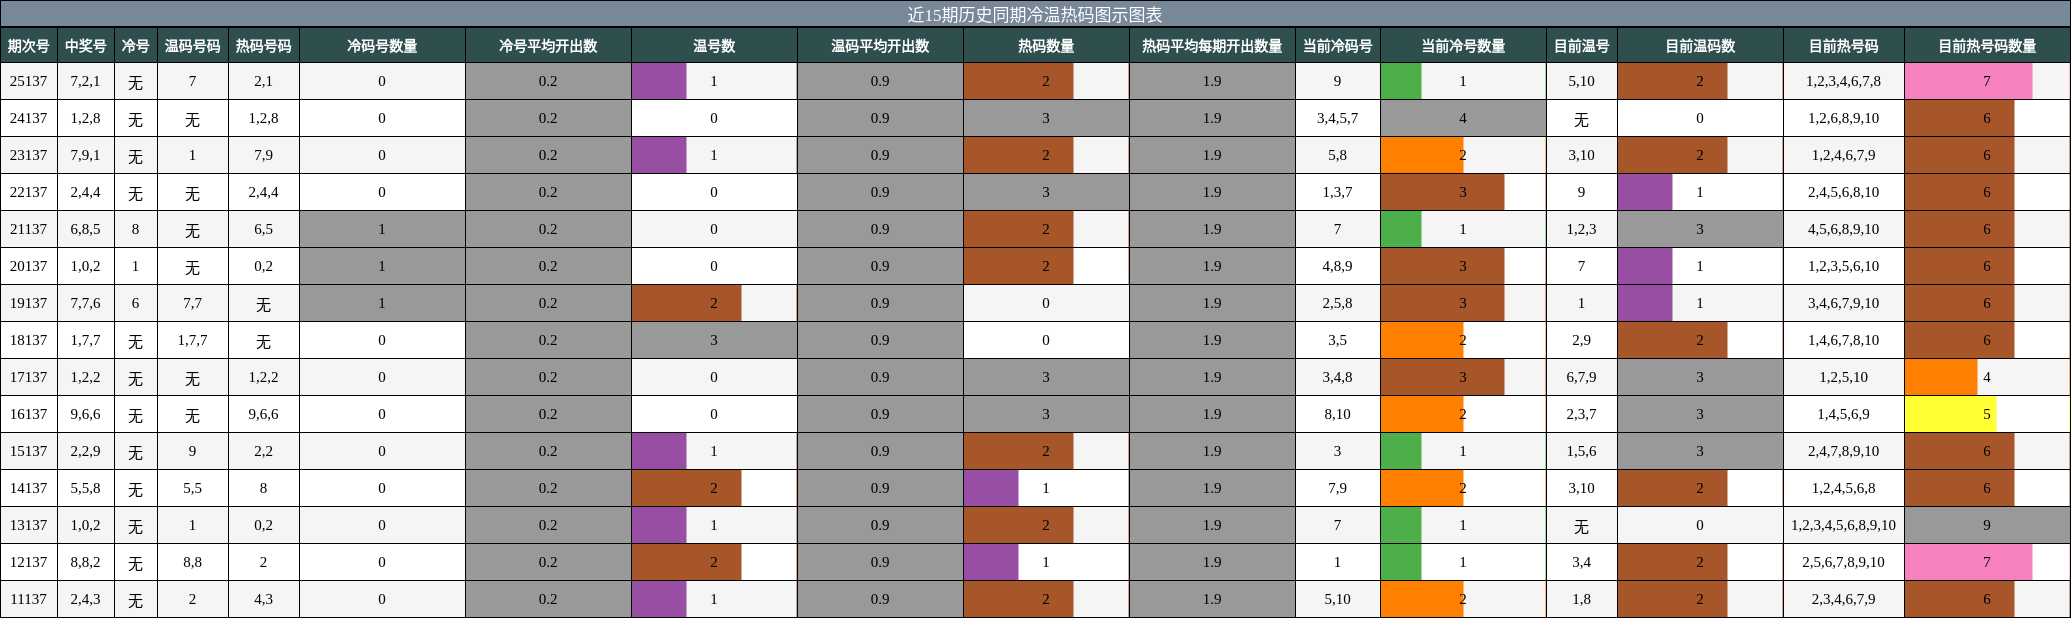Click cold number 6 in row 19137
Image resolution: width=2071 pixels, height=618 pixels.
tap(135, 303)
